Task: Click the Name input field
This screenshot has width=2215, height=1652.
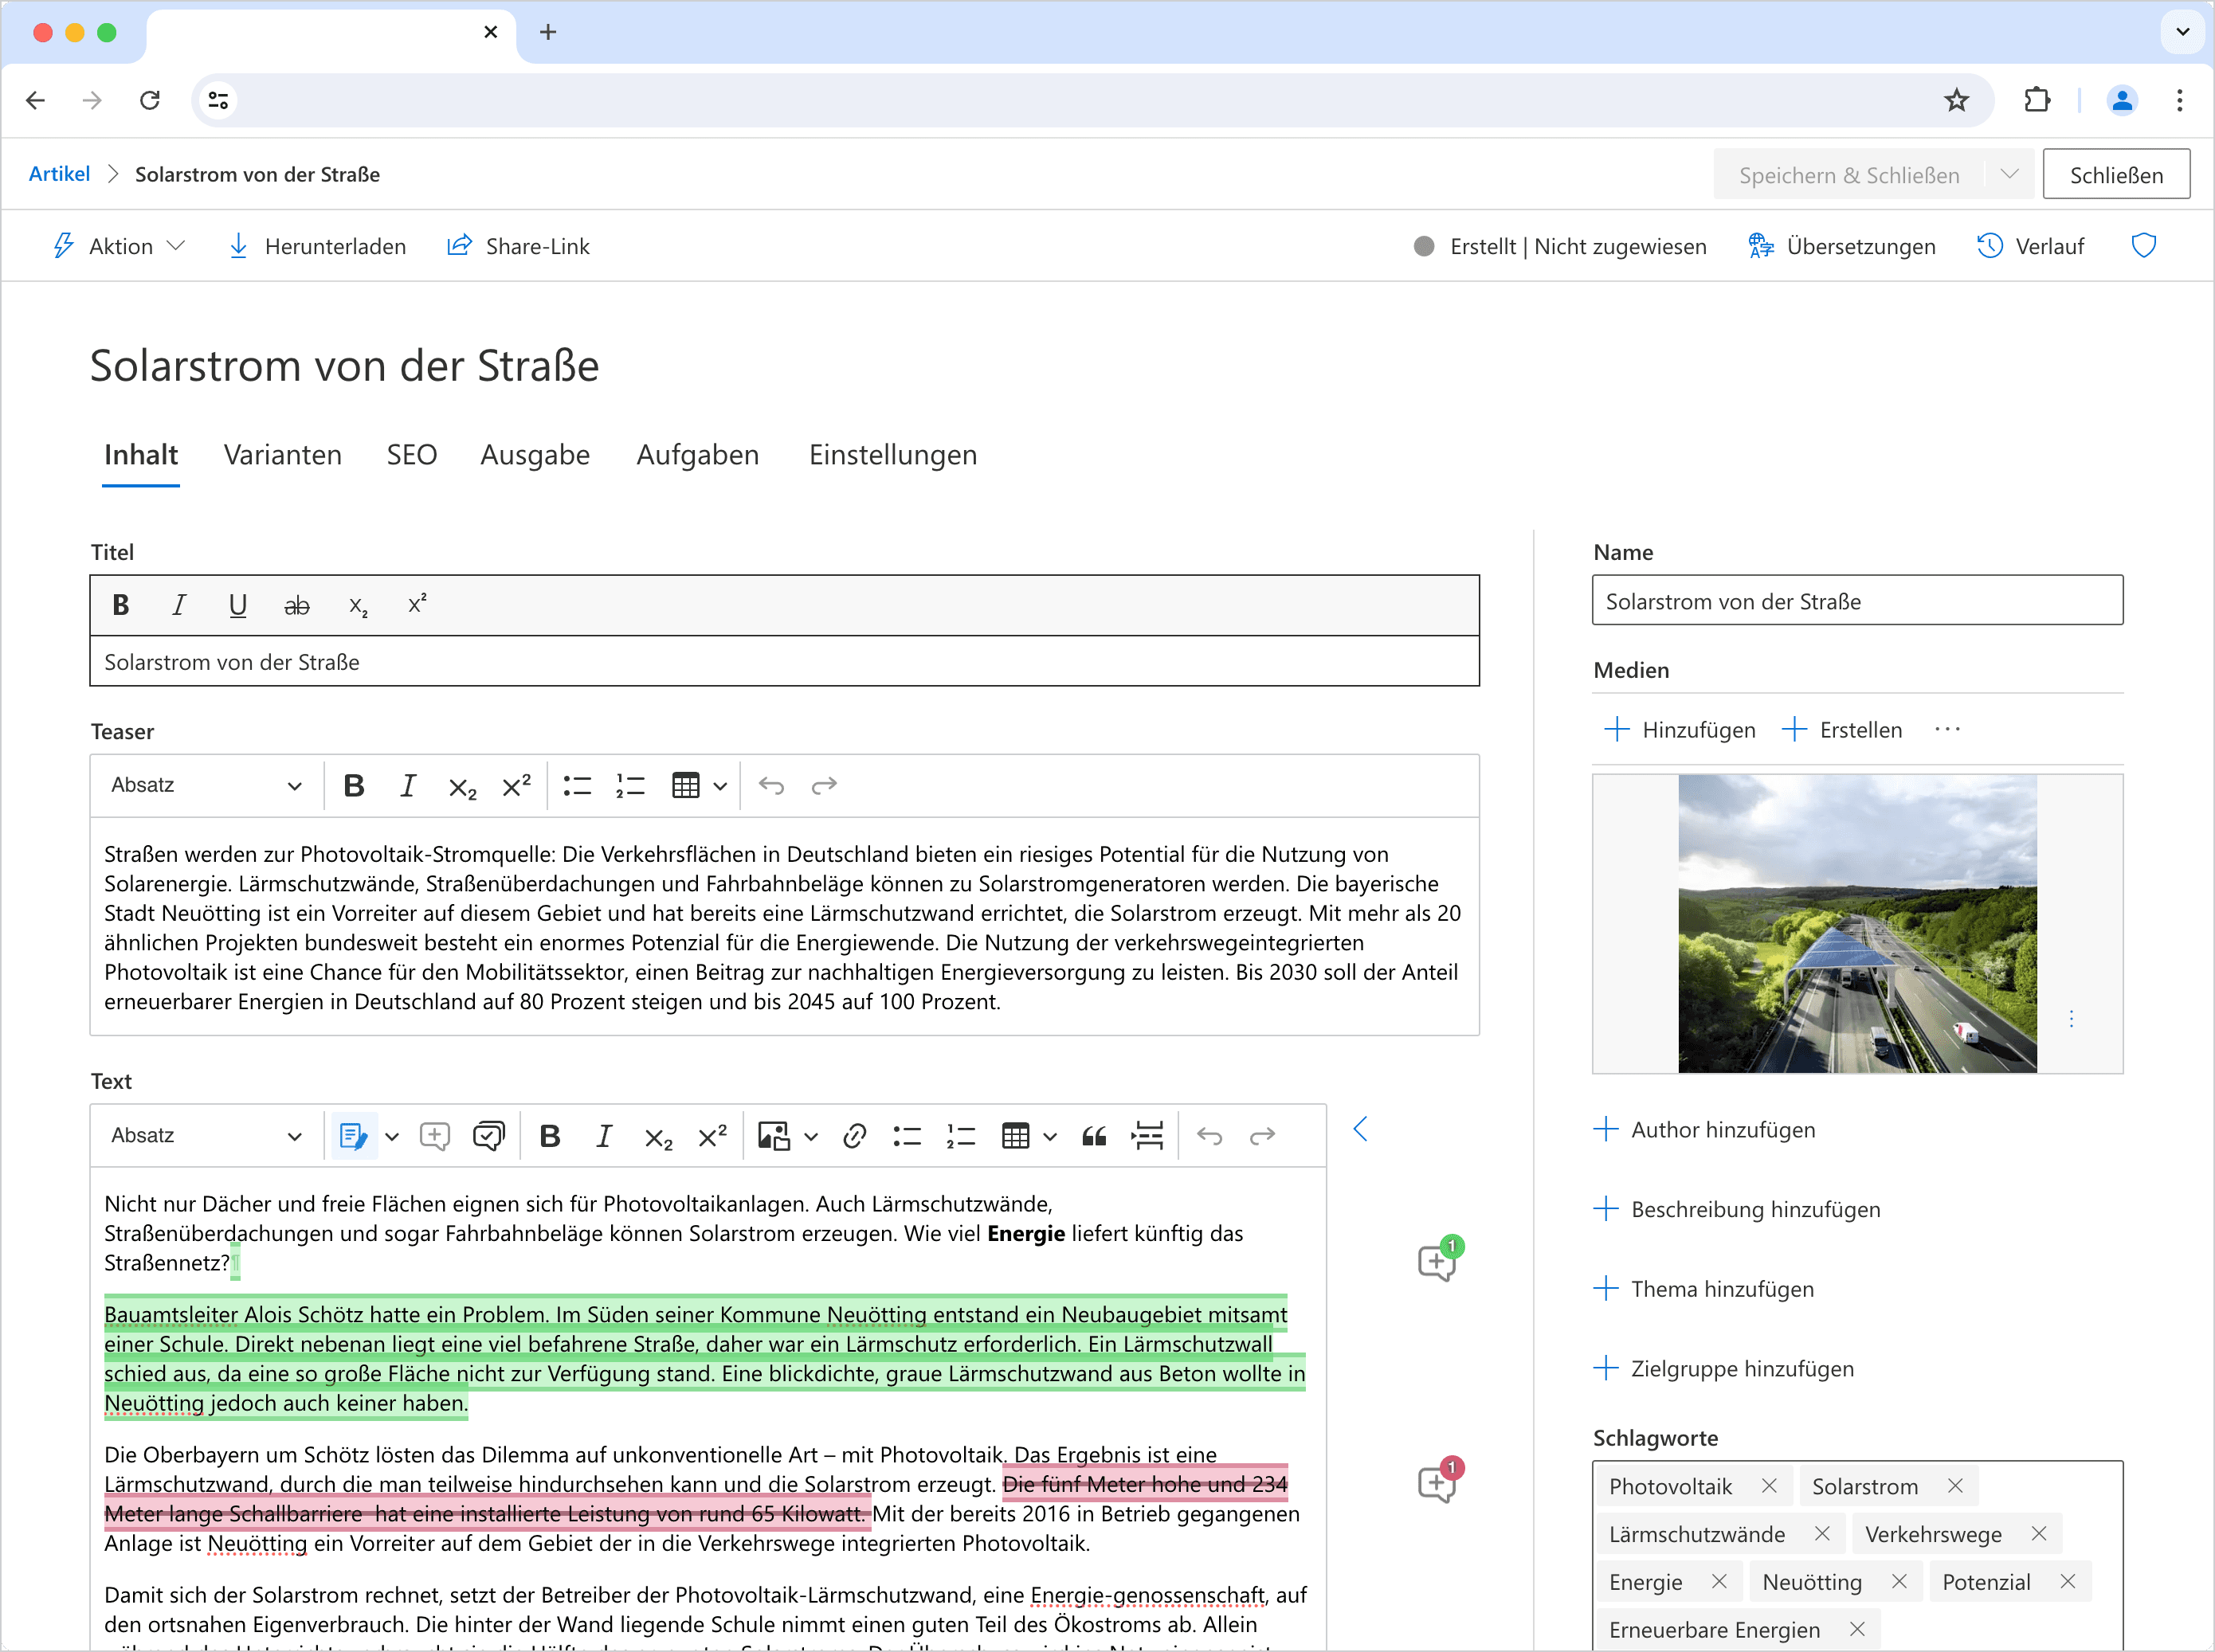Action: [1856, 601]
